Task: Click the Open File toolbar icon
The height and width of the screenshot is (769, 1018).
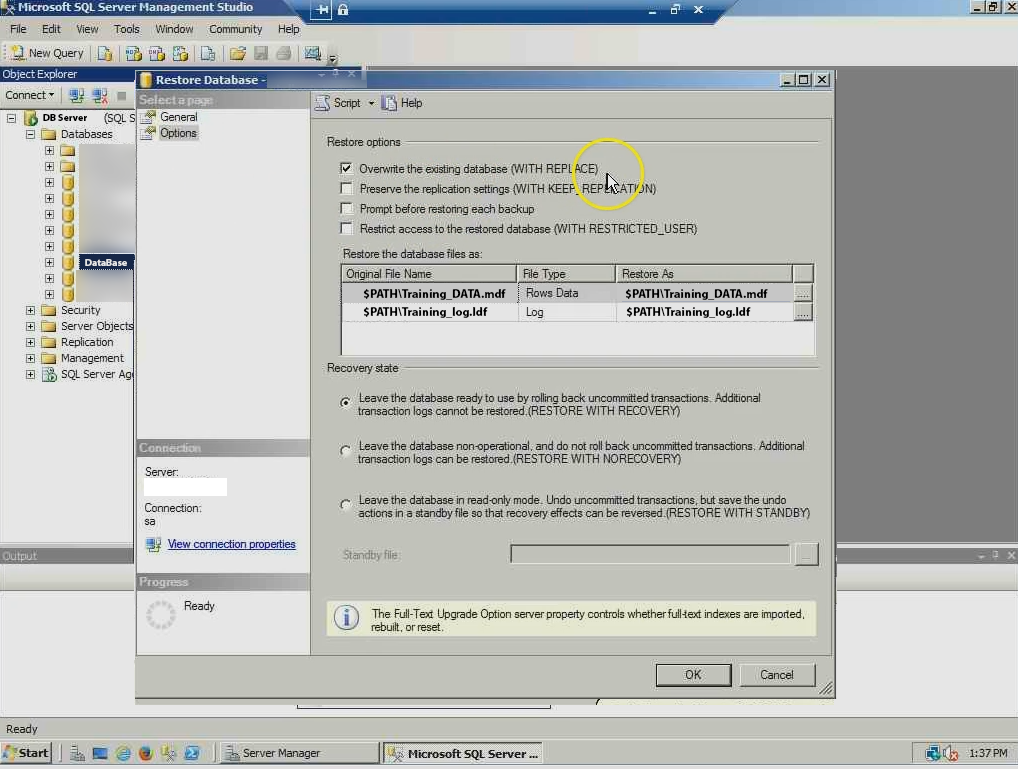Action: point(238,53)
